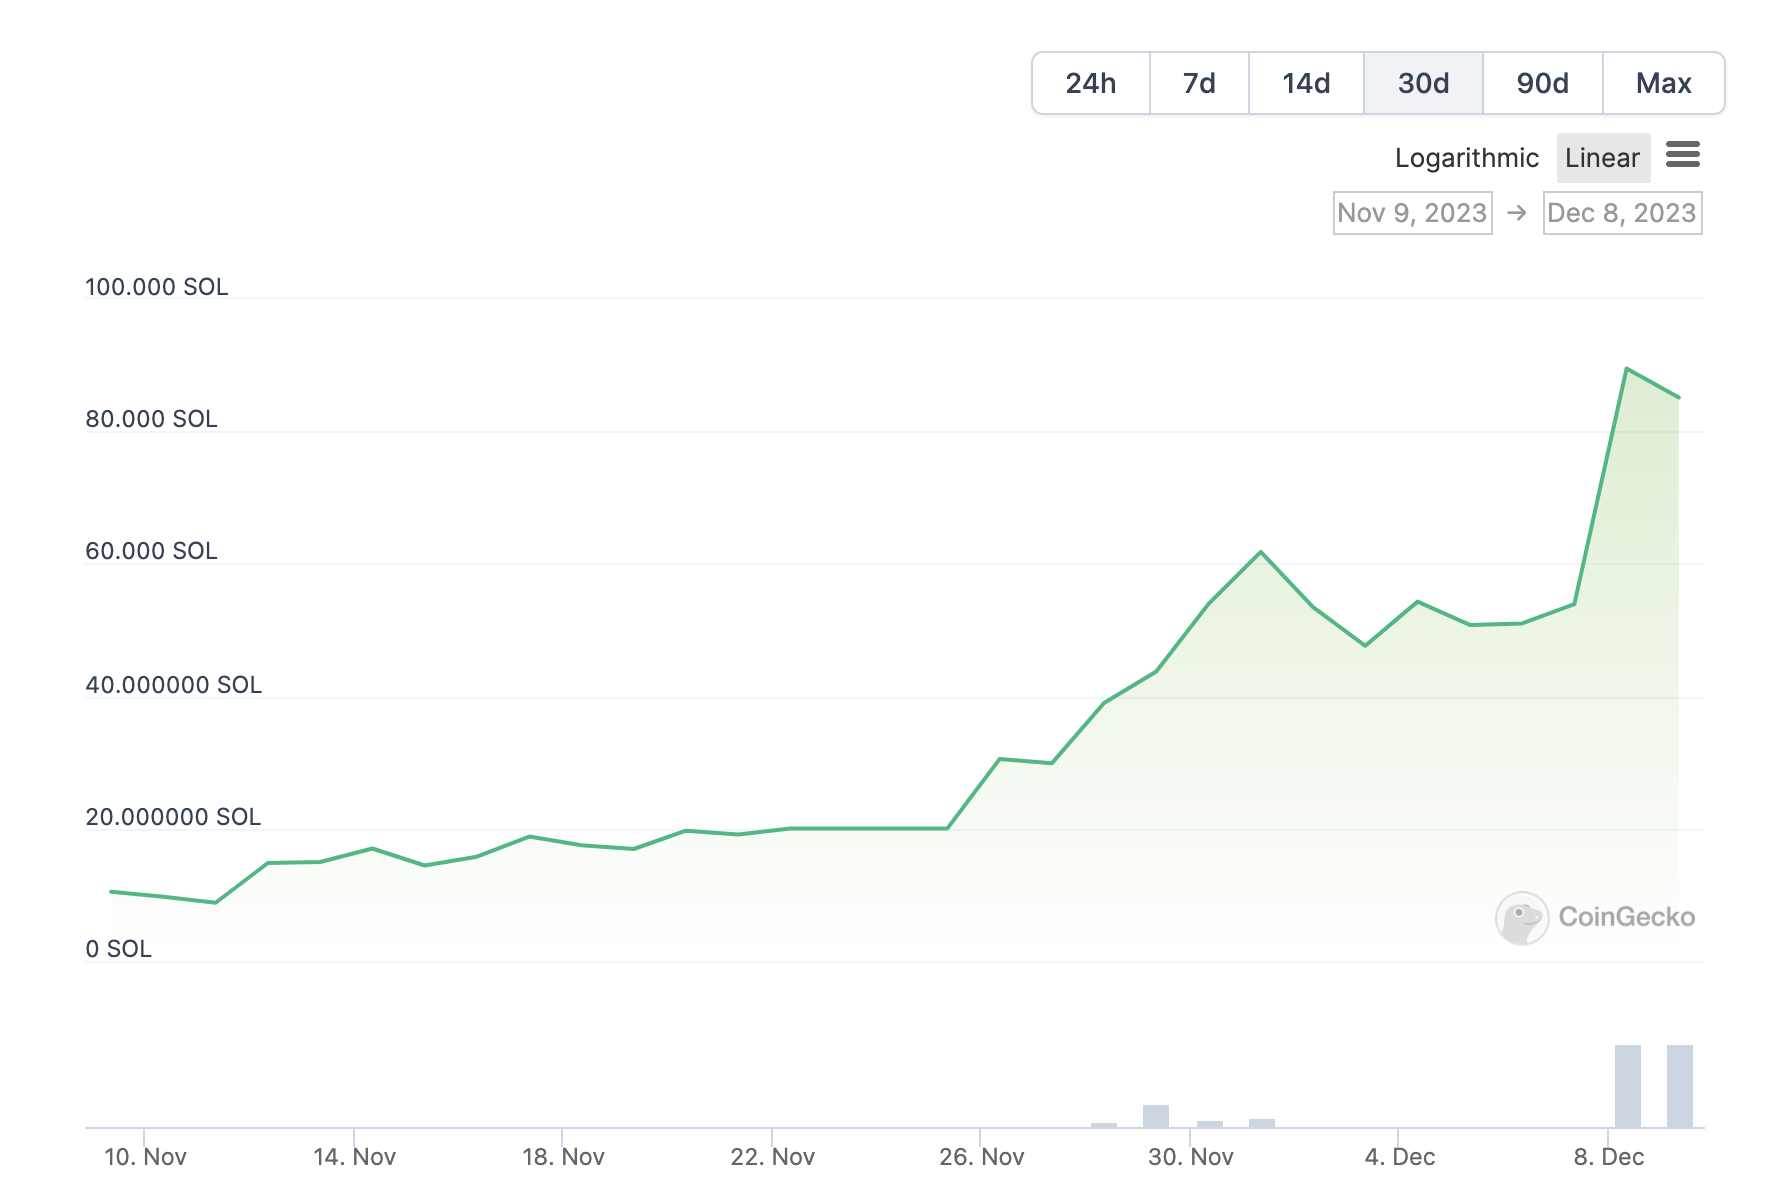Open the Dec 8, 2023 end date field
This screenshot has width=1768, height=1188.
(1621, 213)
